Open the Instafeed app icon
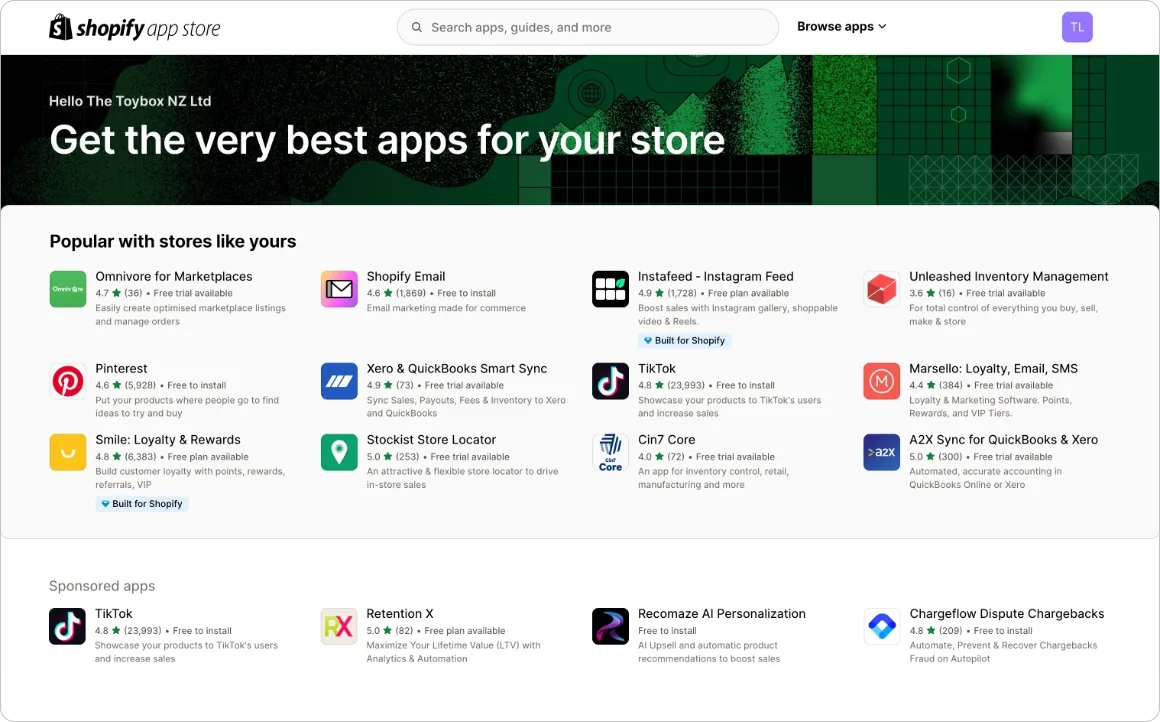 point(610,289)
